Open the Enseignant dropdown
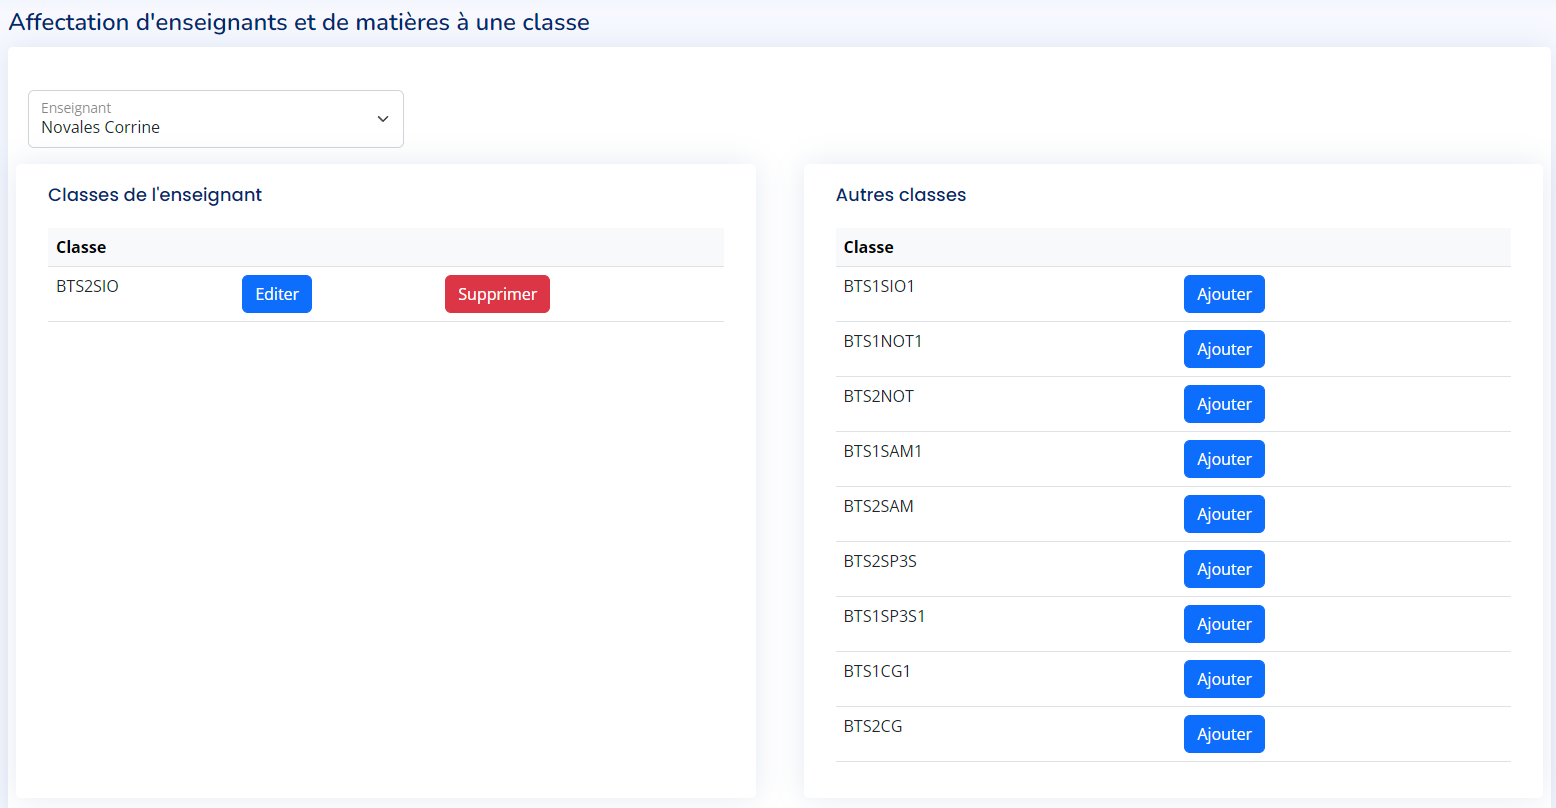This screenshot has height=808, width=1556. click(x=215, y=119)
